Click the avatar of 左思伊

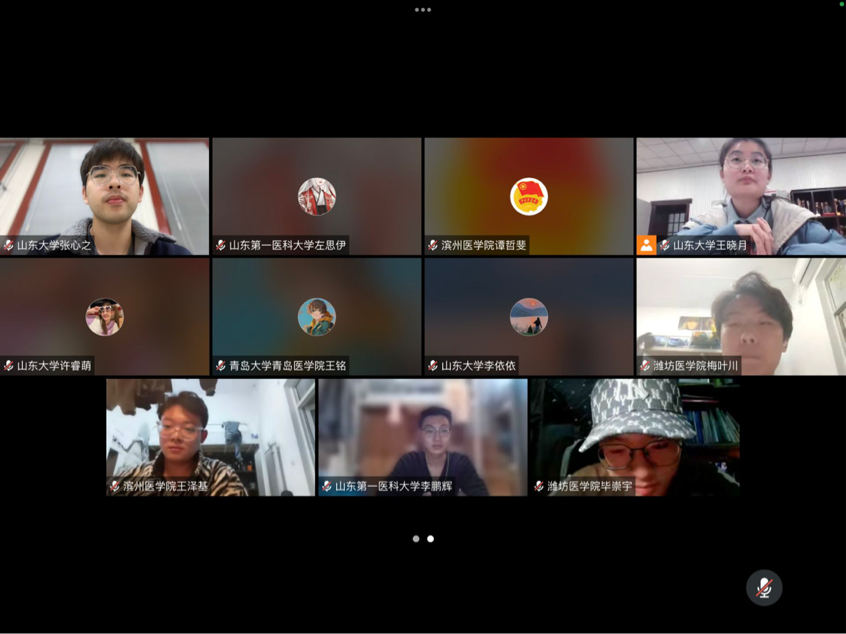(317, 196)
